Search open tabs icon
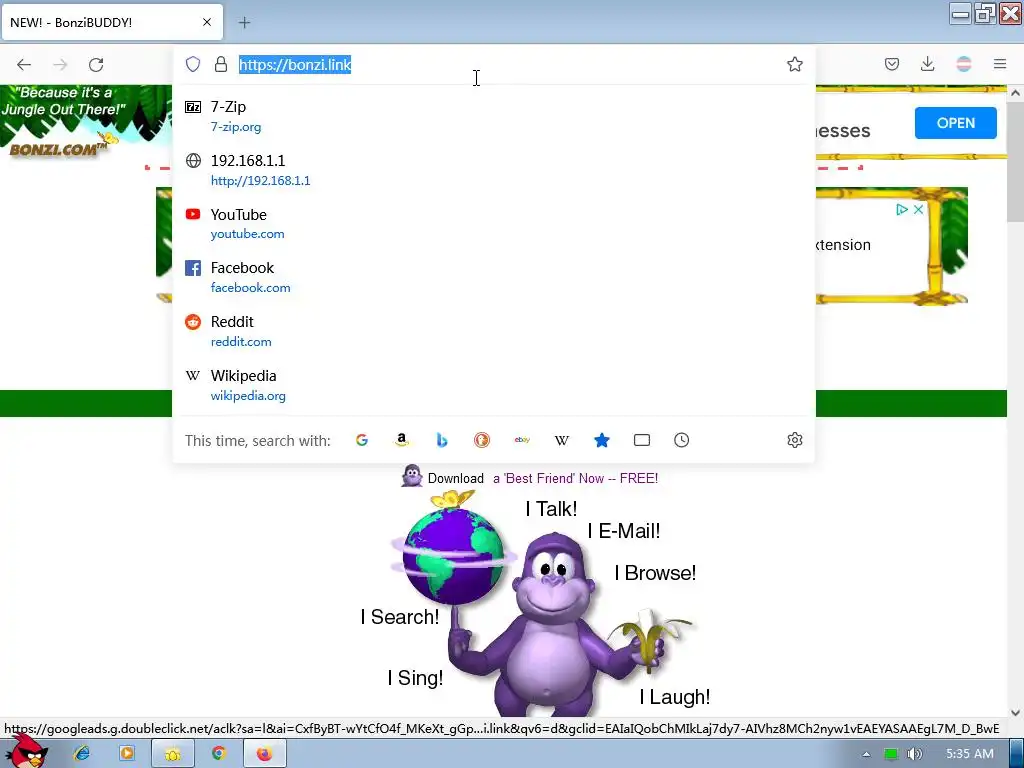The image size is (1024, 768). (x=642, y=440)
